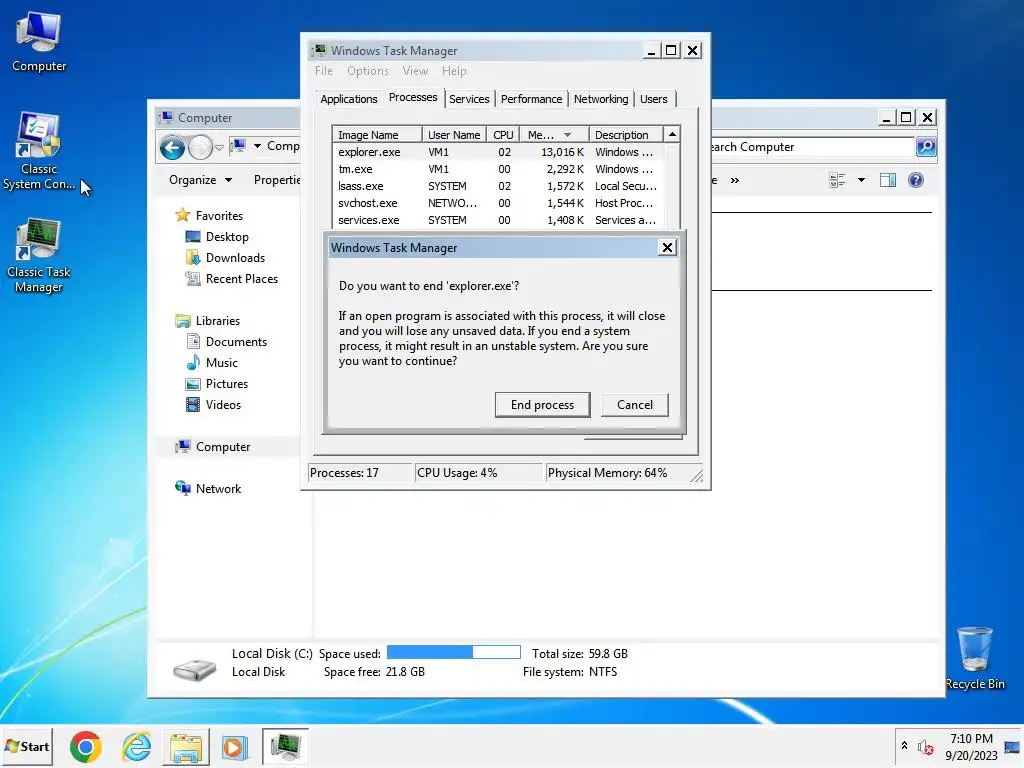This screenshot has width=1024, height=768.
Task: Select the explorer.exe process row
Action: point(498,152)
